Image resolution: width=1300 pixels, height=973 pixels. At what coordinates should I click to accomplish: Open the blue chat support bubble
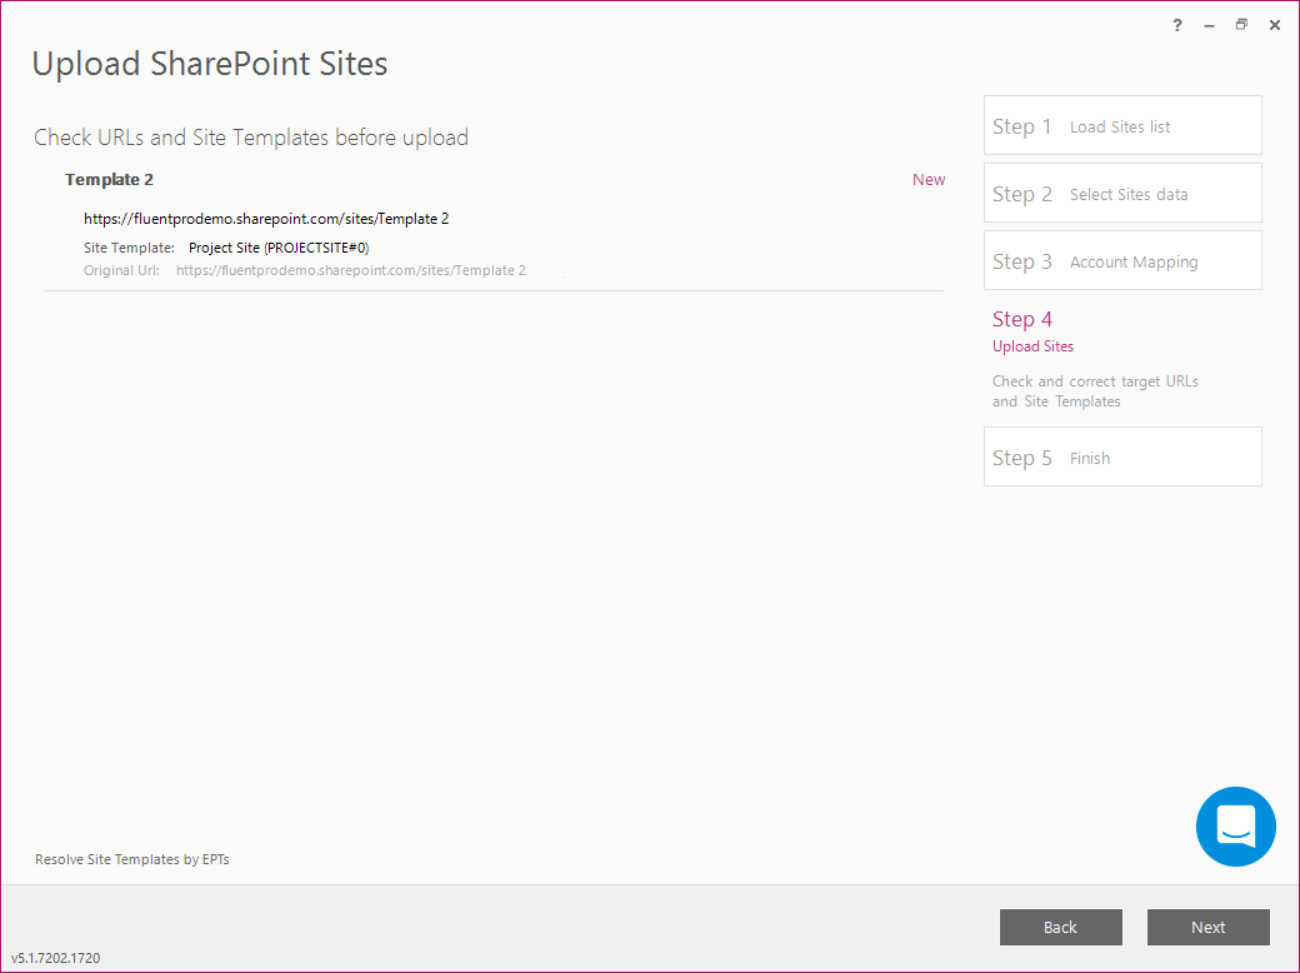pos(1235,826)
